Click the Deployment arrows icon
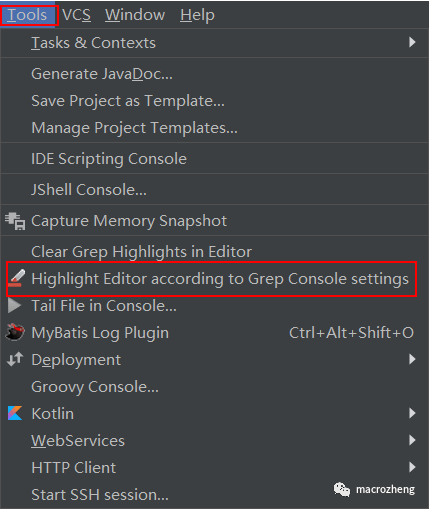This screenshot has width=429, height=509. 15,359
